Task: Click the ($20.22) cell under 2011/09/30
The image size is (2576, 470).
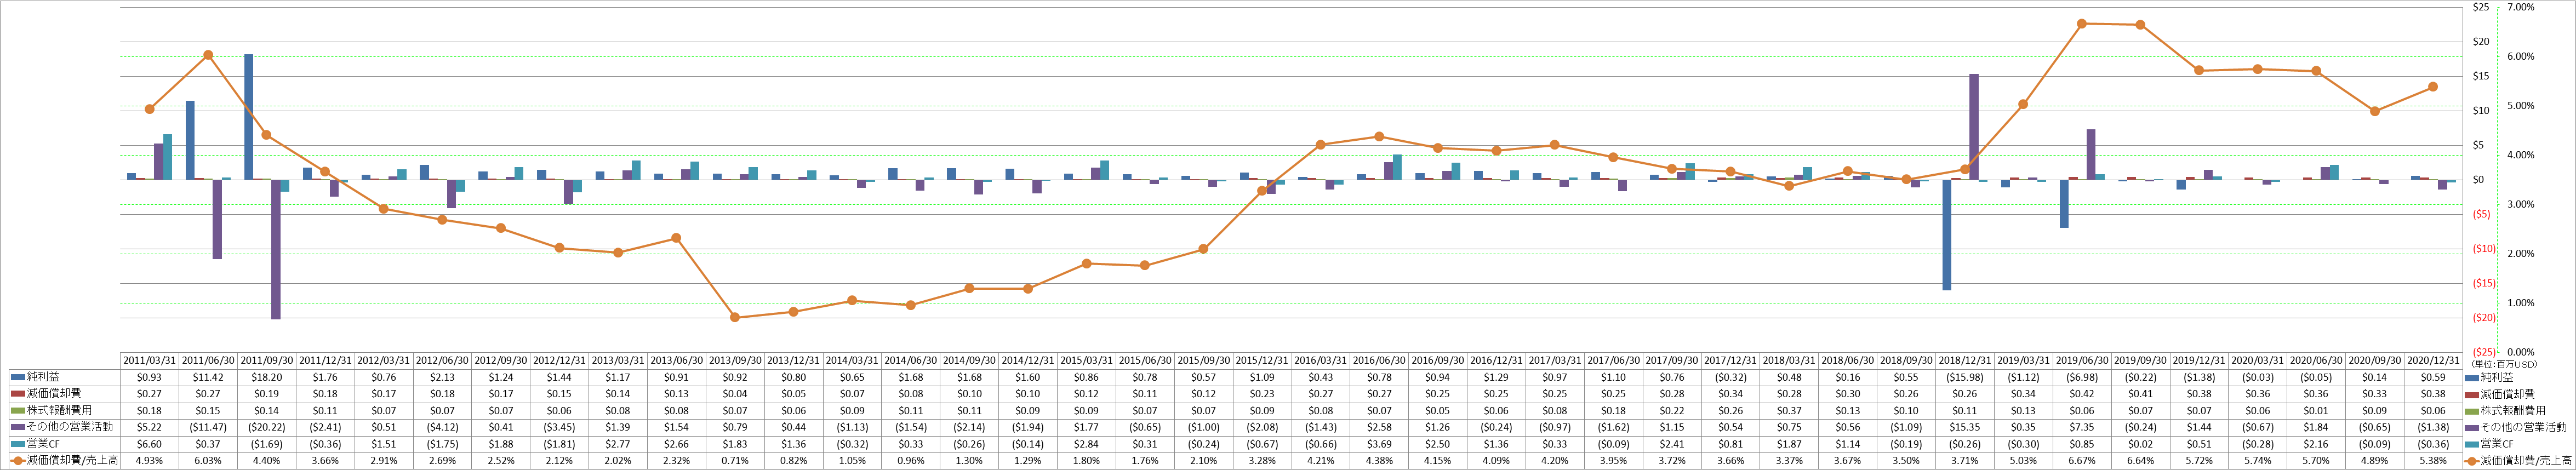Action: pyautogui.click(x=266, y=428)
